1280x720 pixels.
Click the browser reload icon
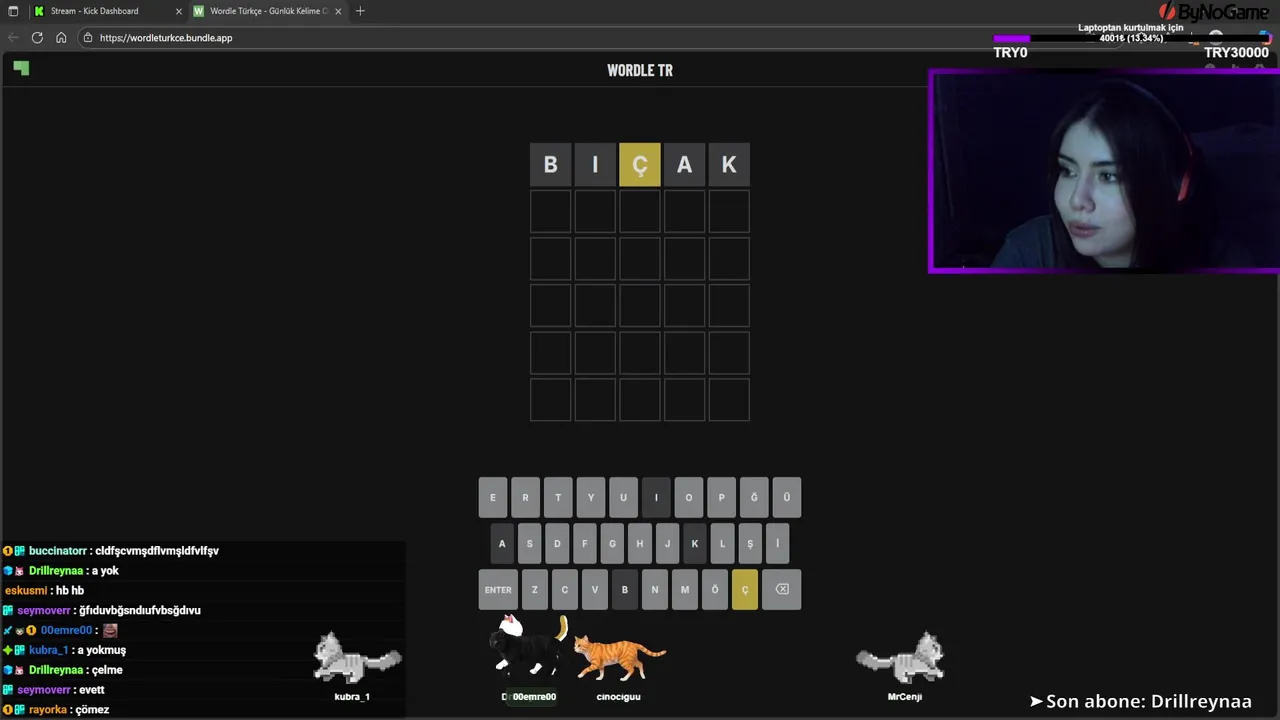37,37
